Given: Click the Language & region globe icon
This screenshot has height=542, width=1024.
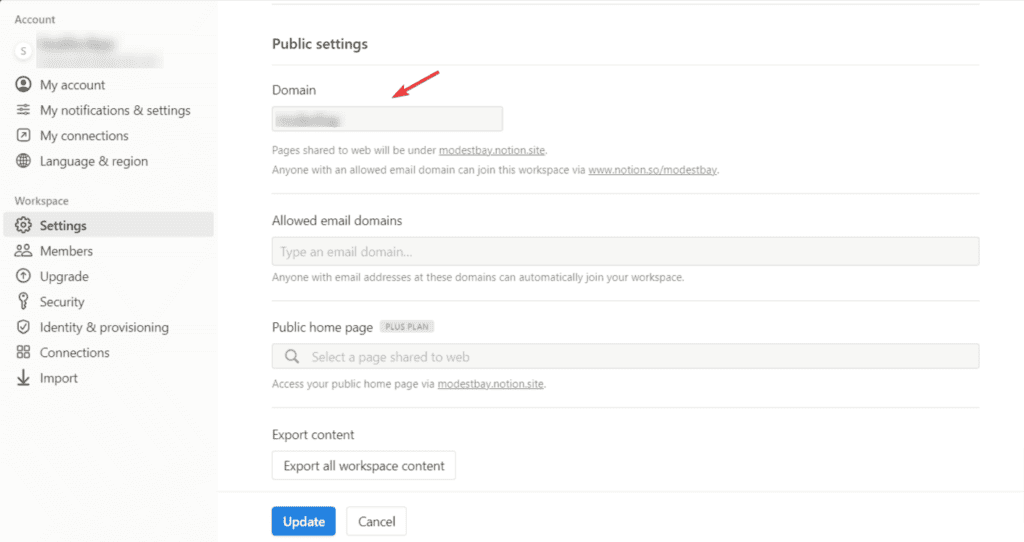Looking at the screenshot, I should 23,161.
